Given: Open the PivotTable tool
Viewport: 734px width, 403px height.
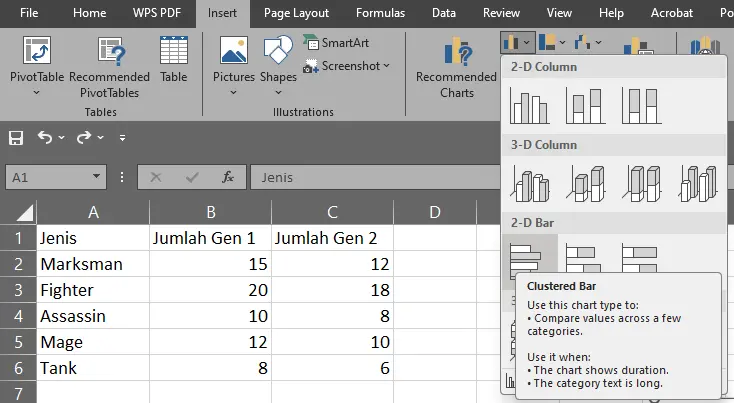Looking at the screenshot, I should click(37, 65).
